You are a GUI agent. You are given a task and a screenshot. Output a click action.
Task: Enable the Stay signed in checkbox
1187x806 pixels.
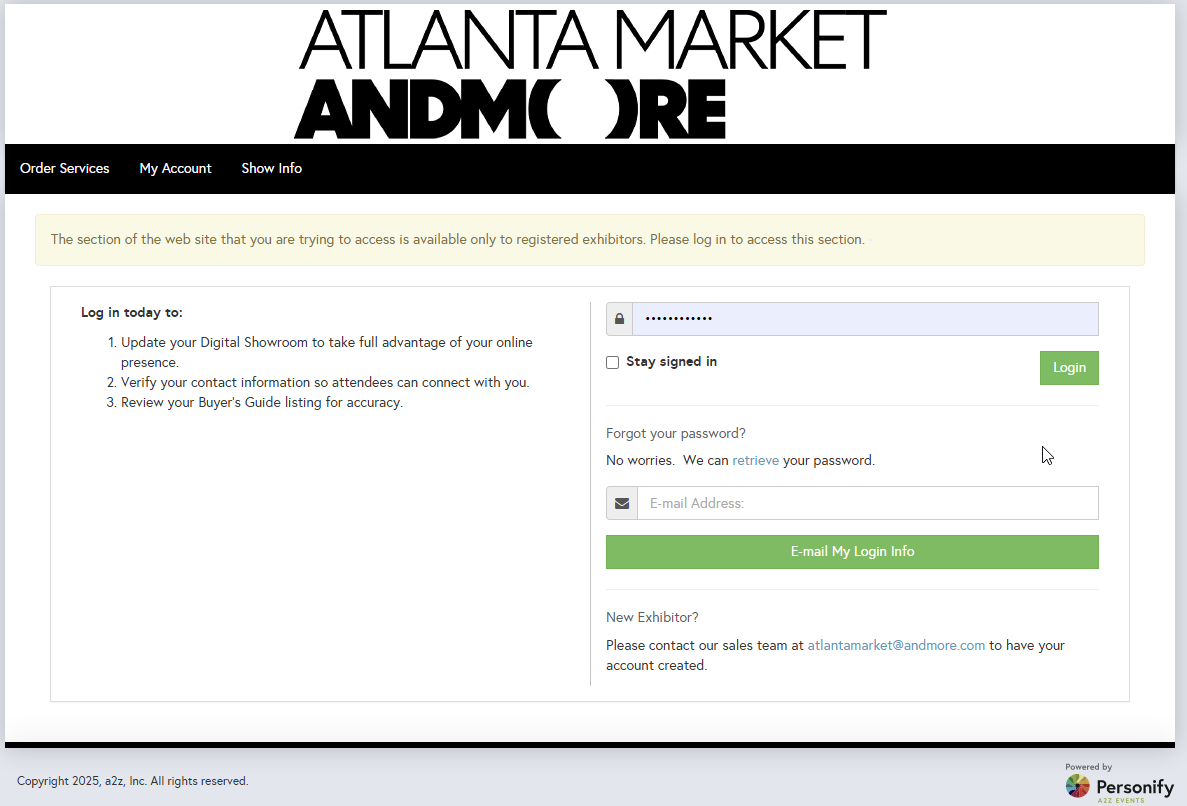(x=612, y=363)
